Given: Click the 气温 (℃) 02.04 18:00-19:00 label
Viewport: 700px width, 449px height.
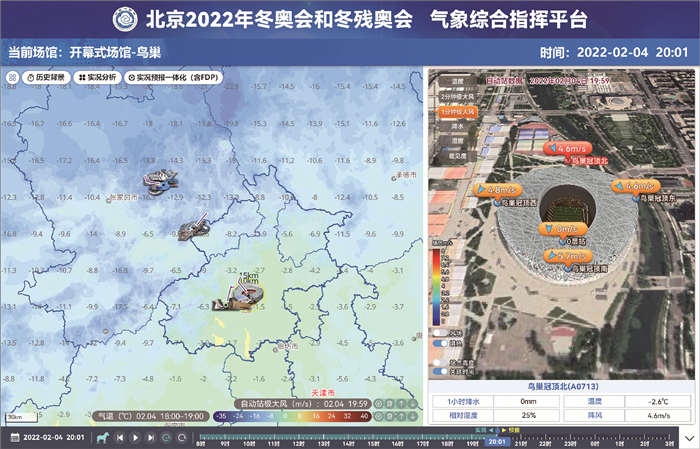Looking at the screenshot, I should tap(151, 416).
